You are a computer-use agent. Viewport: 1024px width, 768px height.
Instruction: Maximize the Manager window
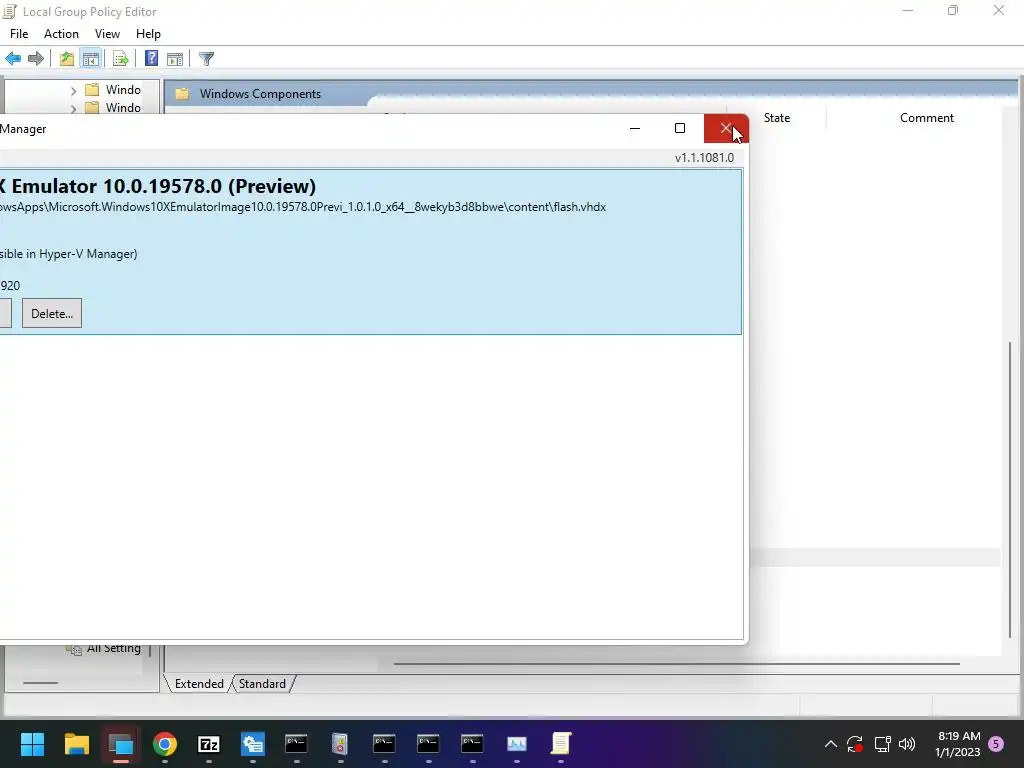tap(680, 128)
